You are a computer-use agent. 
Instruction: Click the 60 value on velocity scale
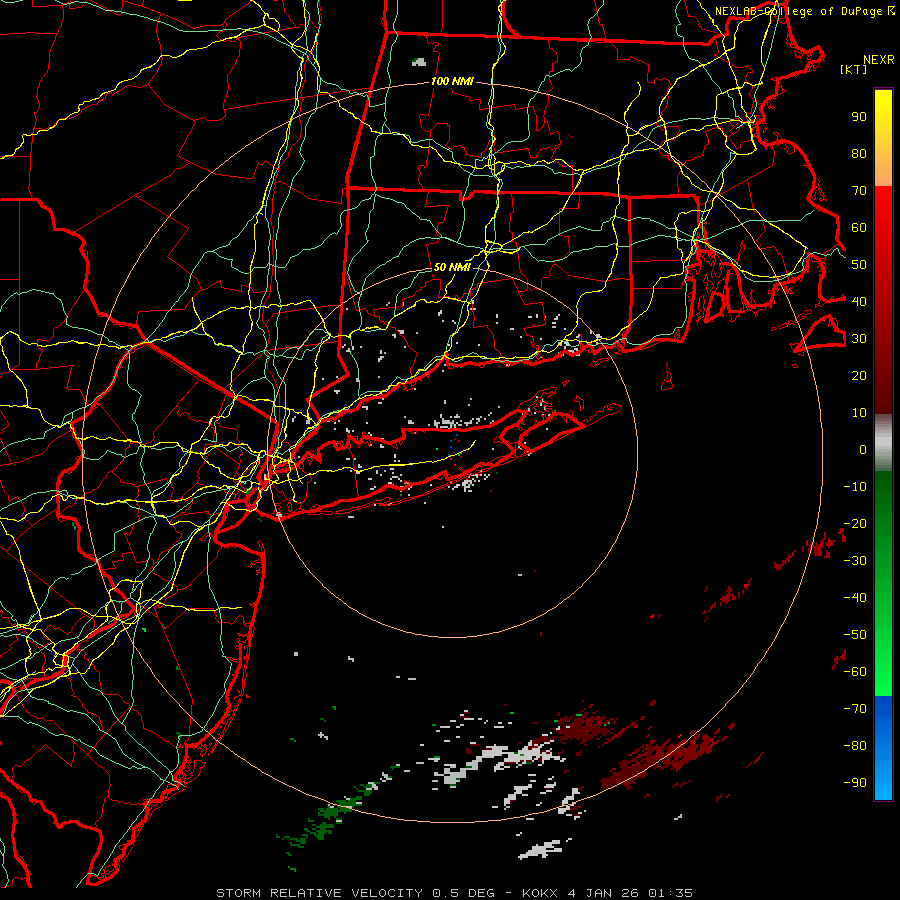859,228
